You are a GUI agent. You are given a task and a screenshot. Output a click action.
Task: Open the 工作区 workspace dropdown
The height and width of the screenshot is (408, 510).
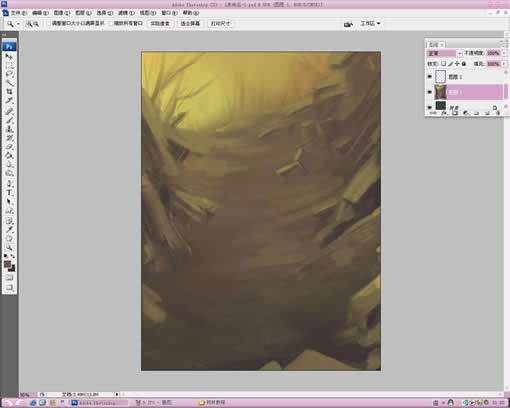click(370, 23)
